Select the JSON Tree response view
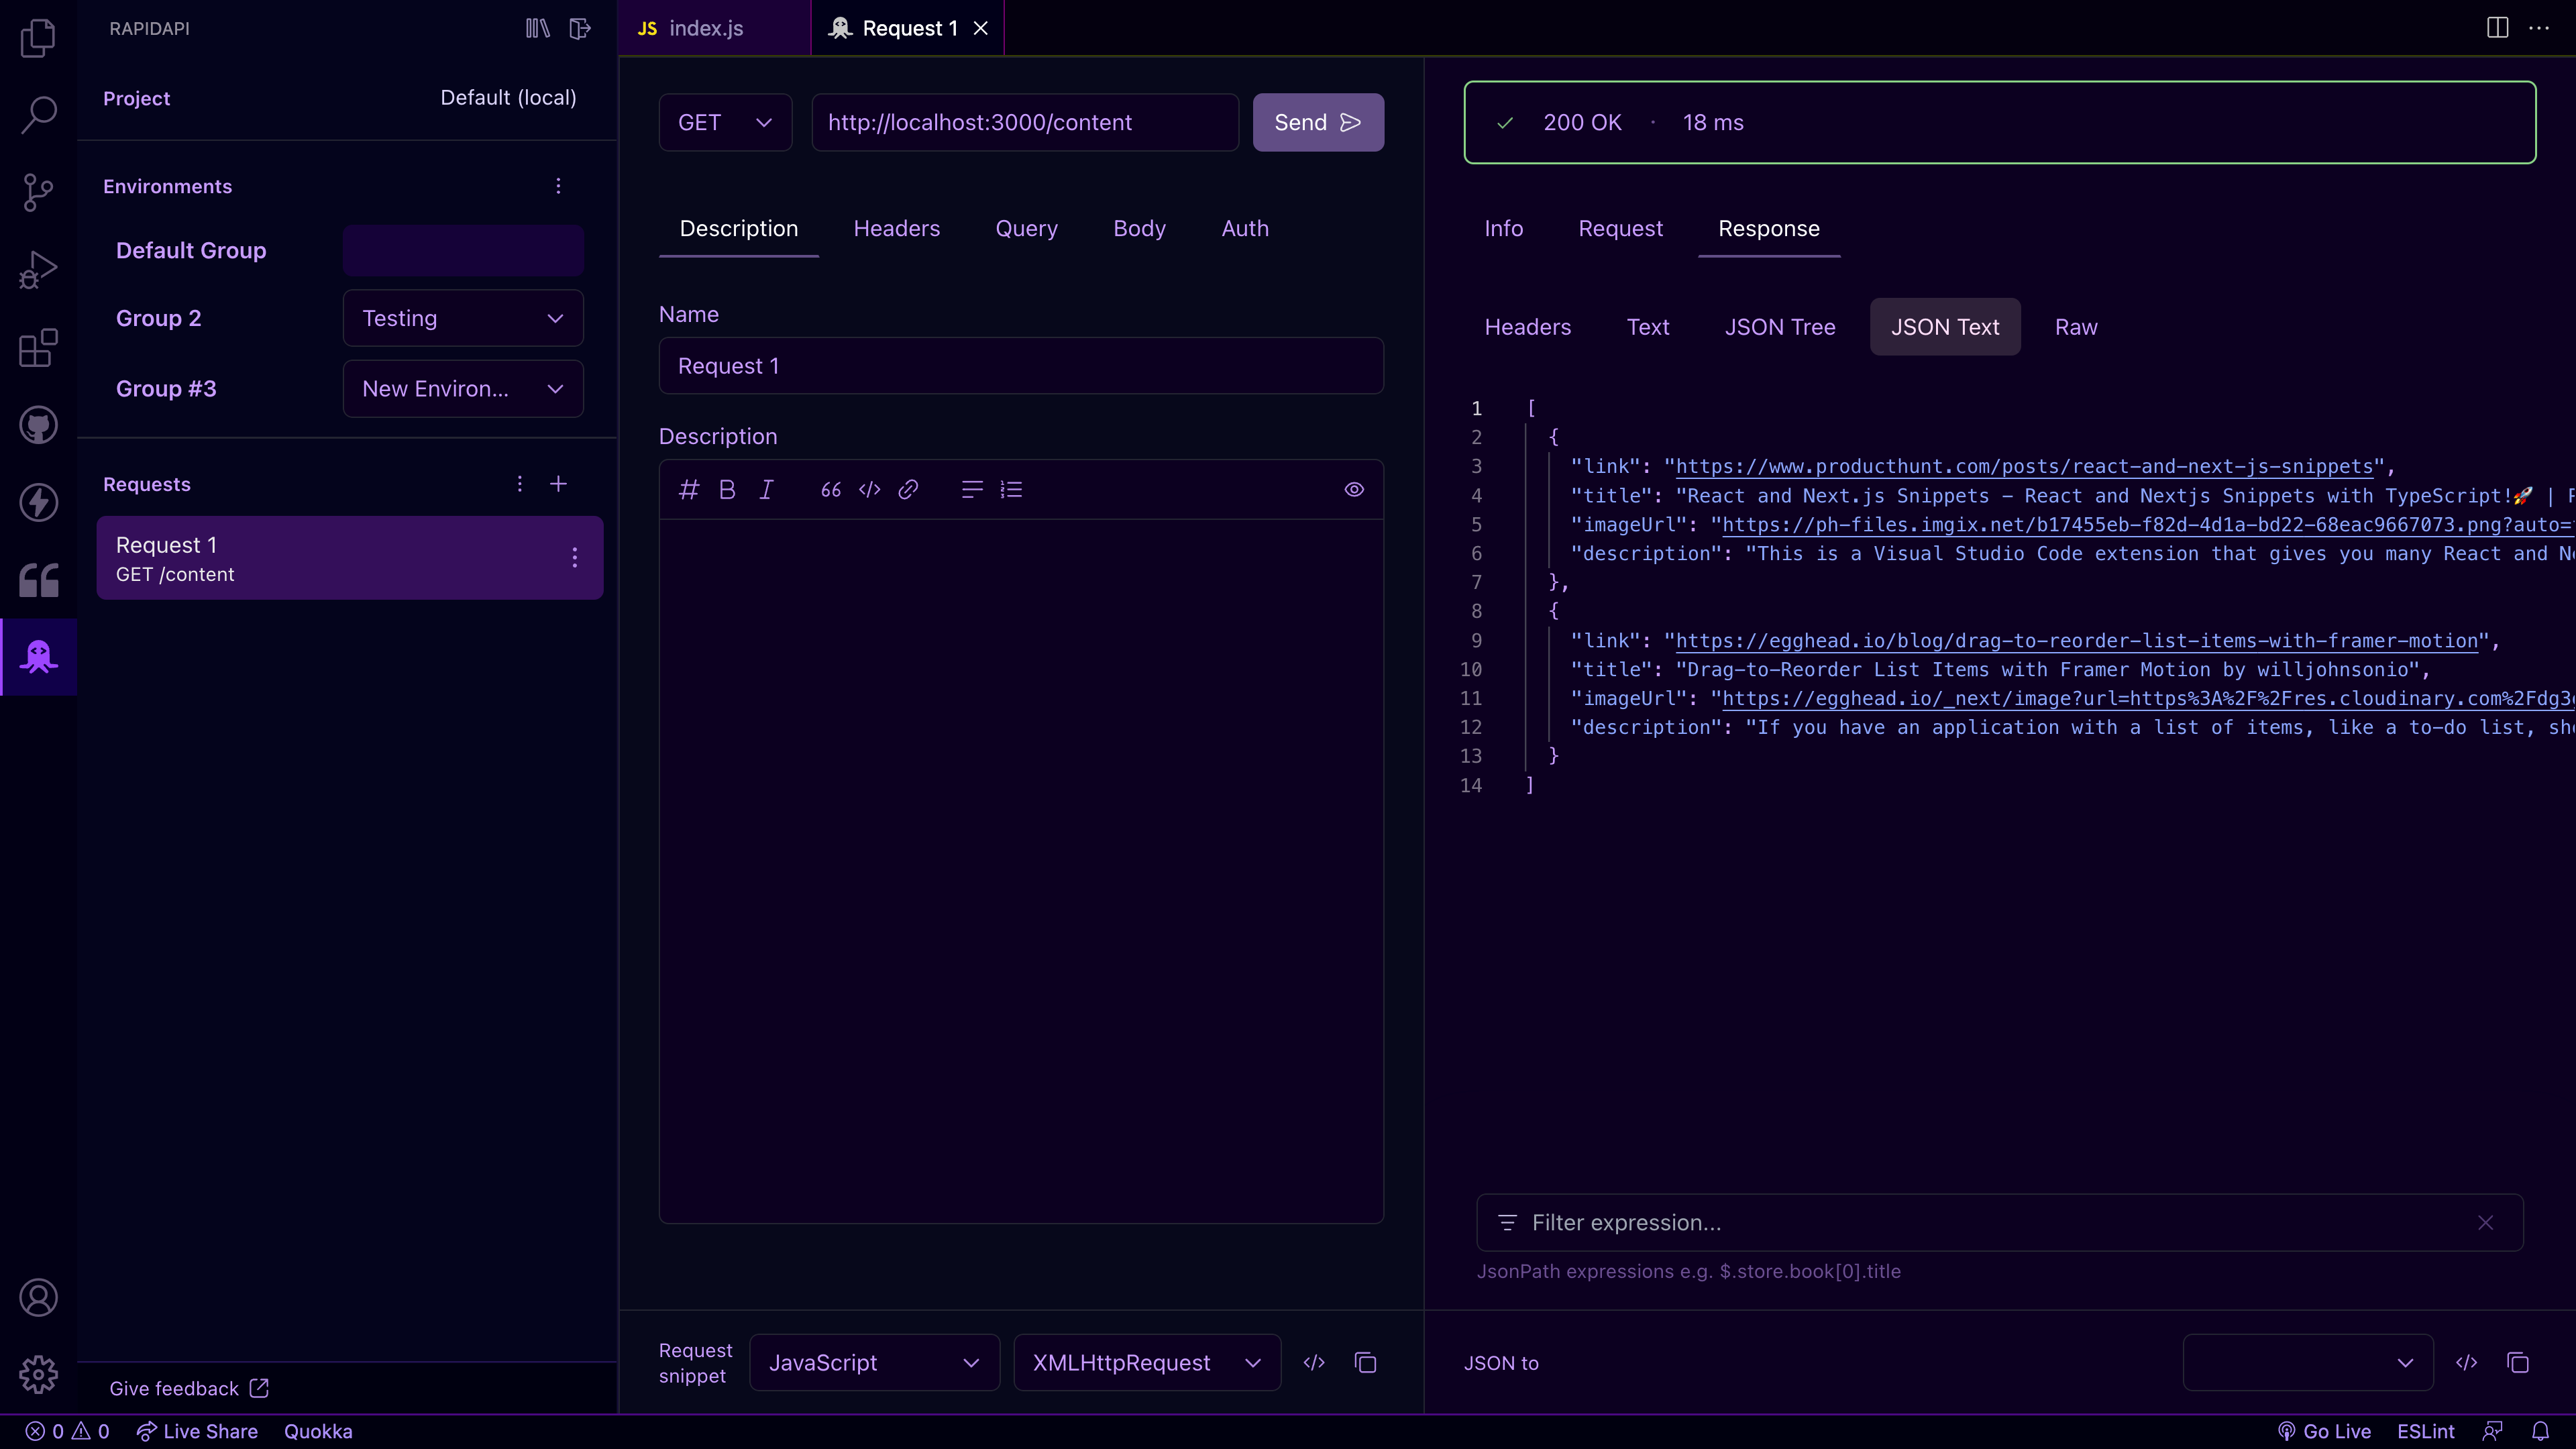2576x1449 pixels. (1779, 327)
